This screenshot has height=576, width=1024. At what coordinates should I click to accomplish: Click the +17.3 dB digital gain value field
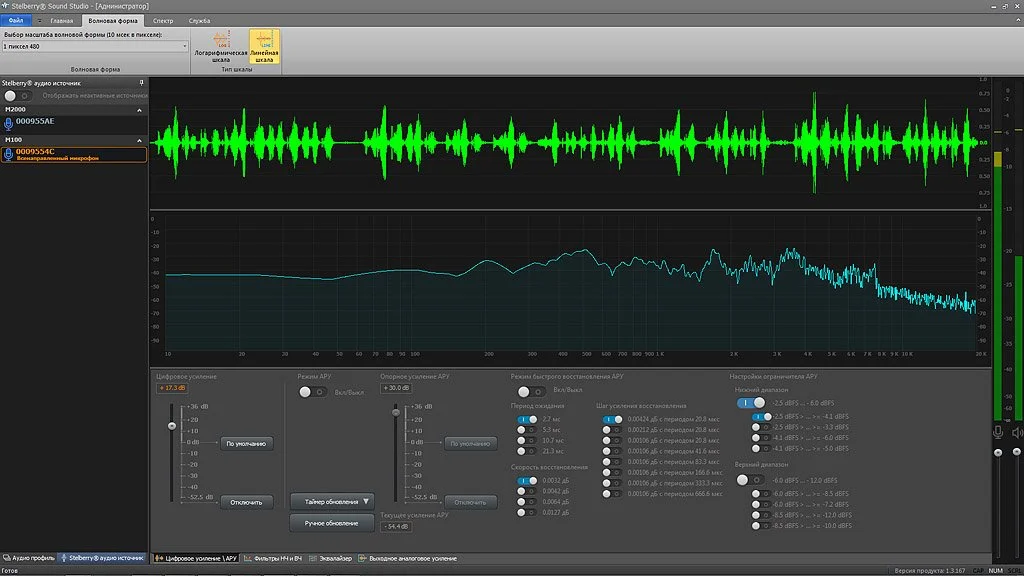(172, 388)
